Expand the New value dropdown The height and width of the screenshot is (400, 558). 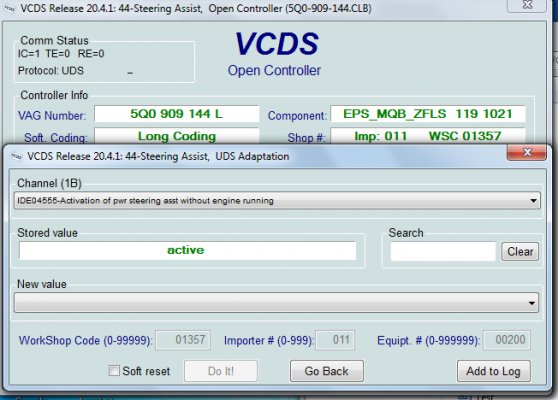pos(277,303)
